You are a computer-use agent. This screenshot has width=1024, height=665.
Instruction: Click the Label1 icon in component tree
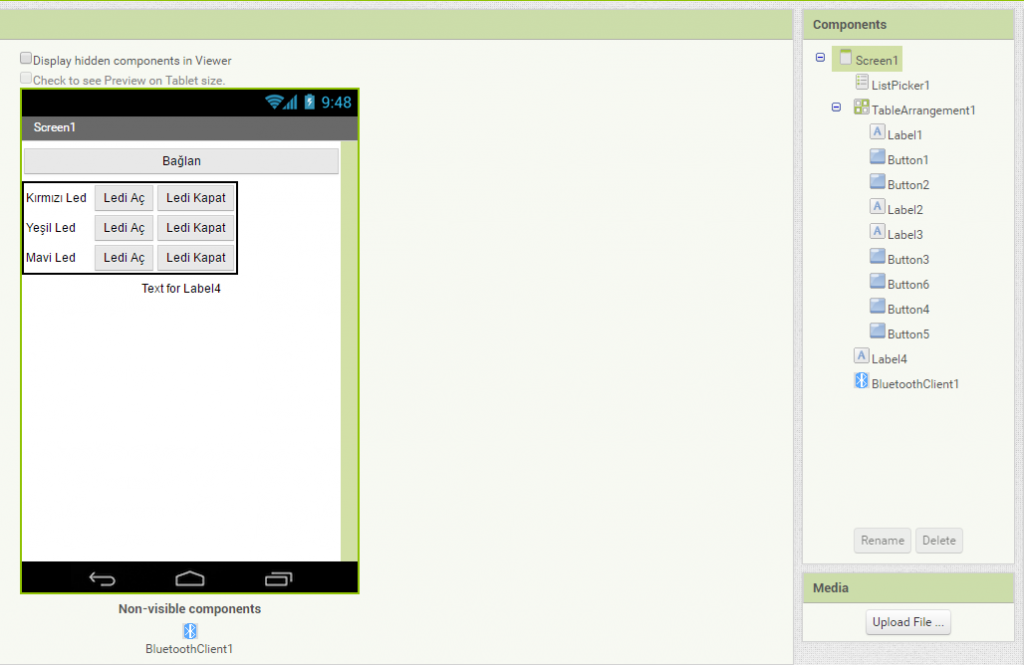click(877, 132)
